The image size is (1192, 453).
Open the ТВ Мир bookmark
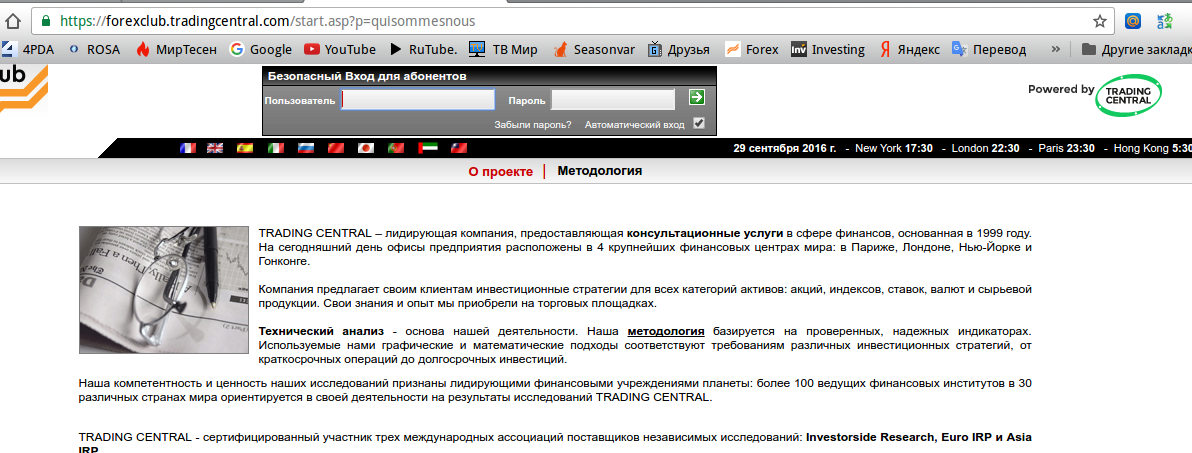503,49
